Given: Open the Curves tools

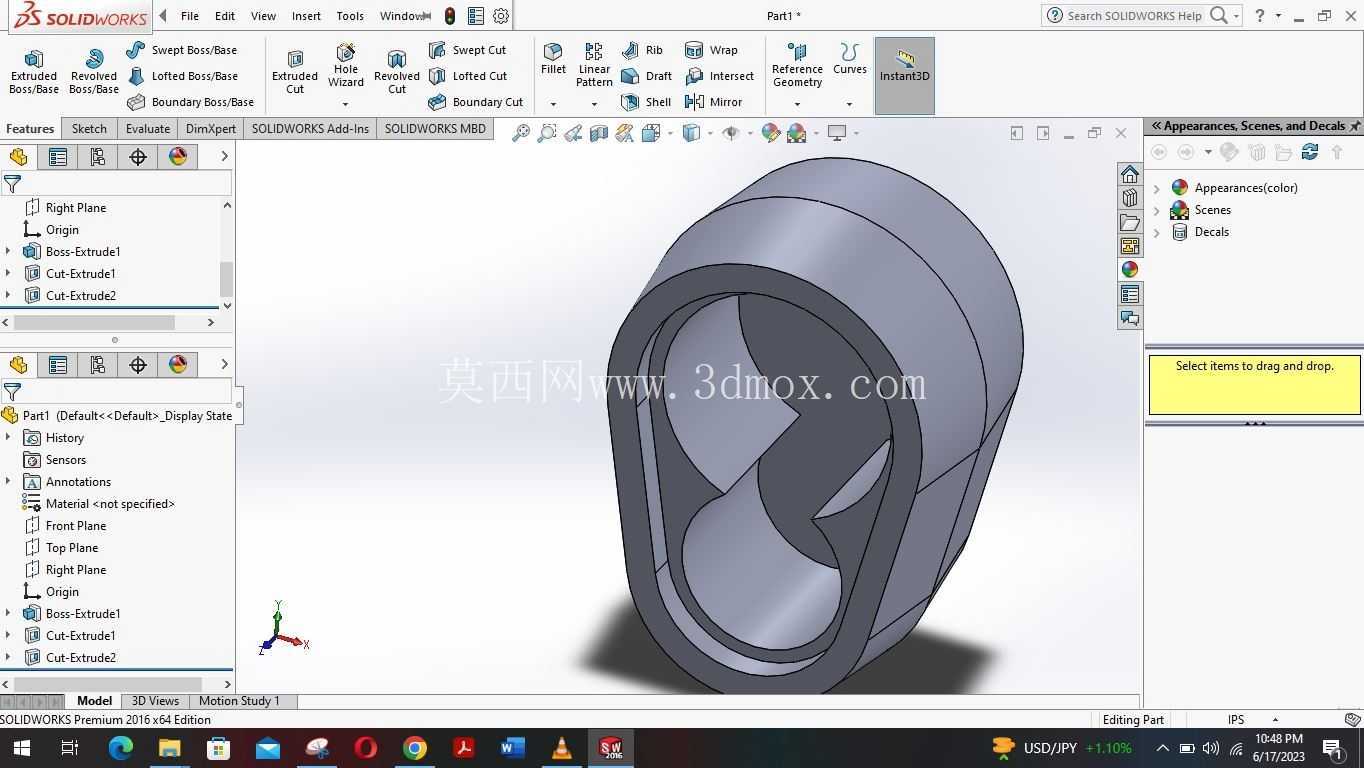Looking at the screenshot, I should coord(850,60).
